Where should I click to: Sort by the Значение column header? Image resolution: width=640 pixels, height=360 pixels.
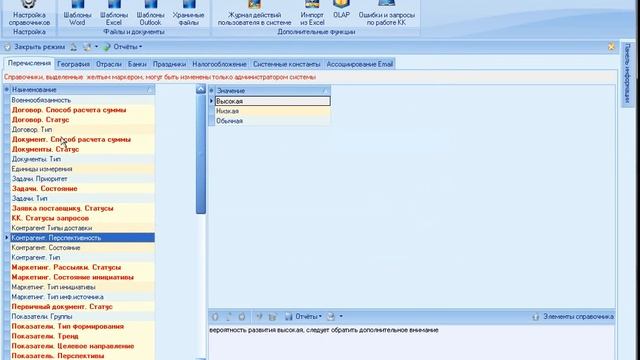[x=272, y=91]
